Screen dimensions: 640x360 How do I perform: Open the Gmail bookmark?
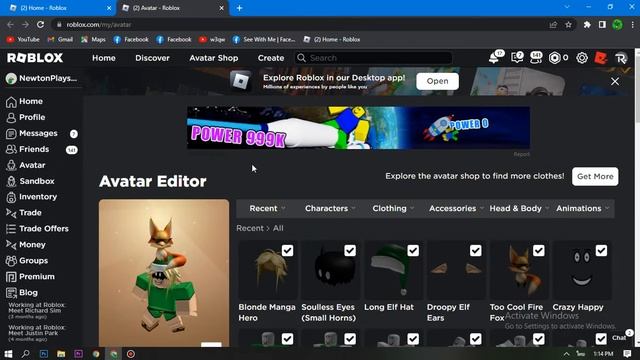(60, 40)
